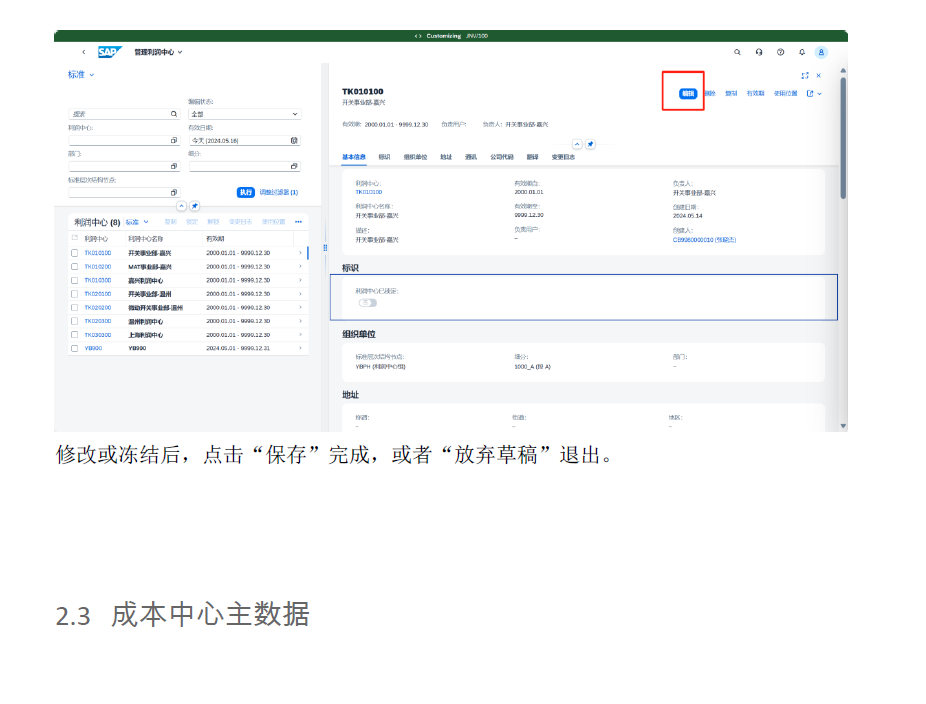Open the 全部 editing status dropdown
The image size is (926, 704).
point(243,114)
